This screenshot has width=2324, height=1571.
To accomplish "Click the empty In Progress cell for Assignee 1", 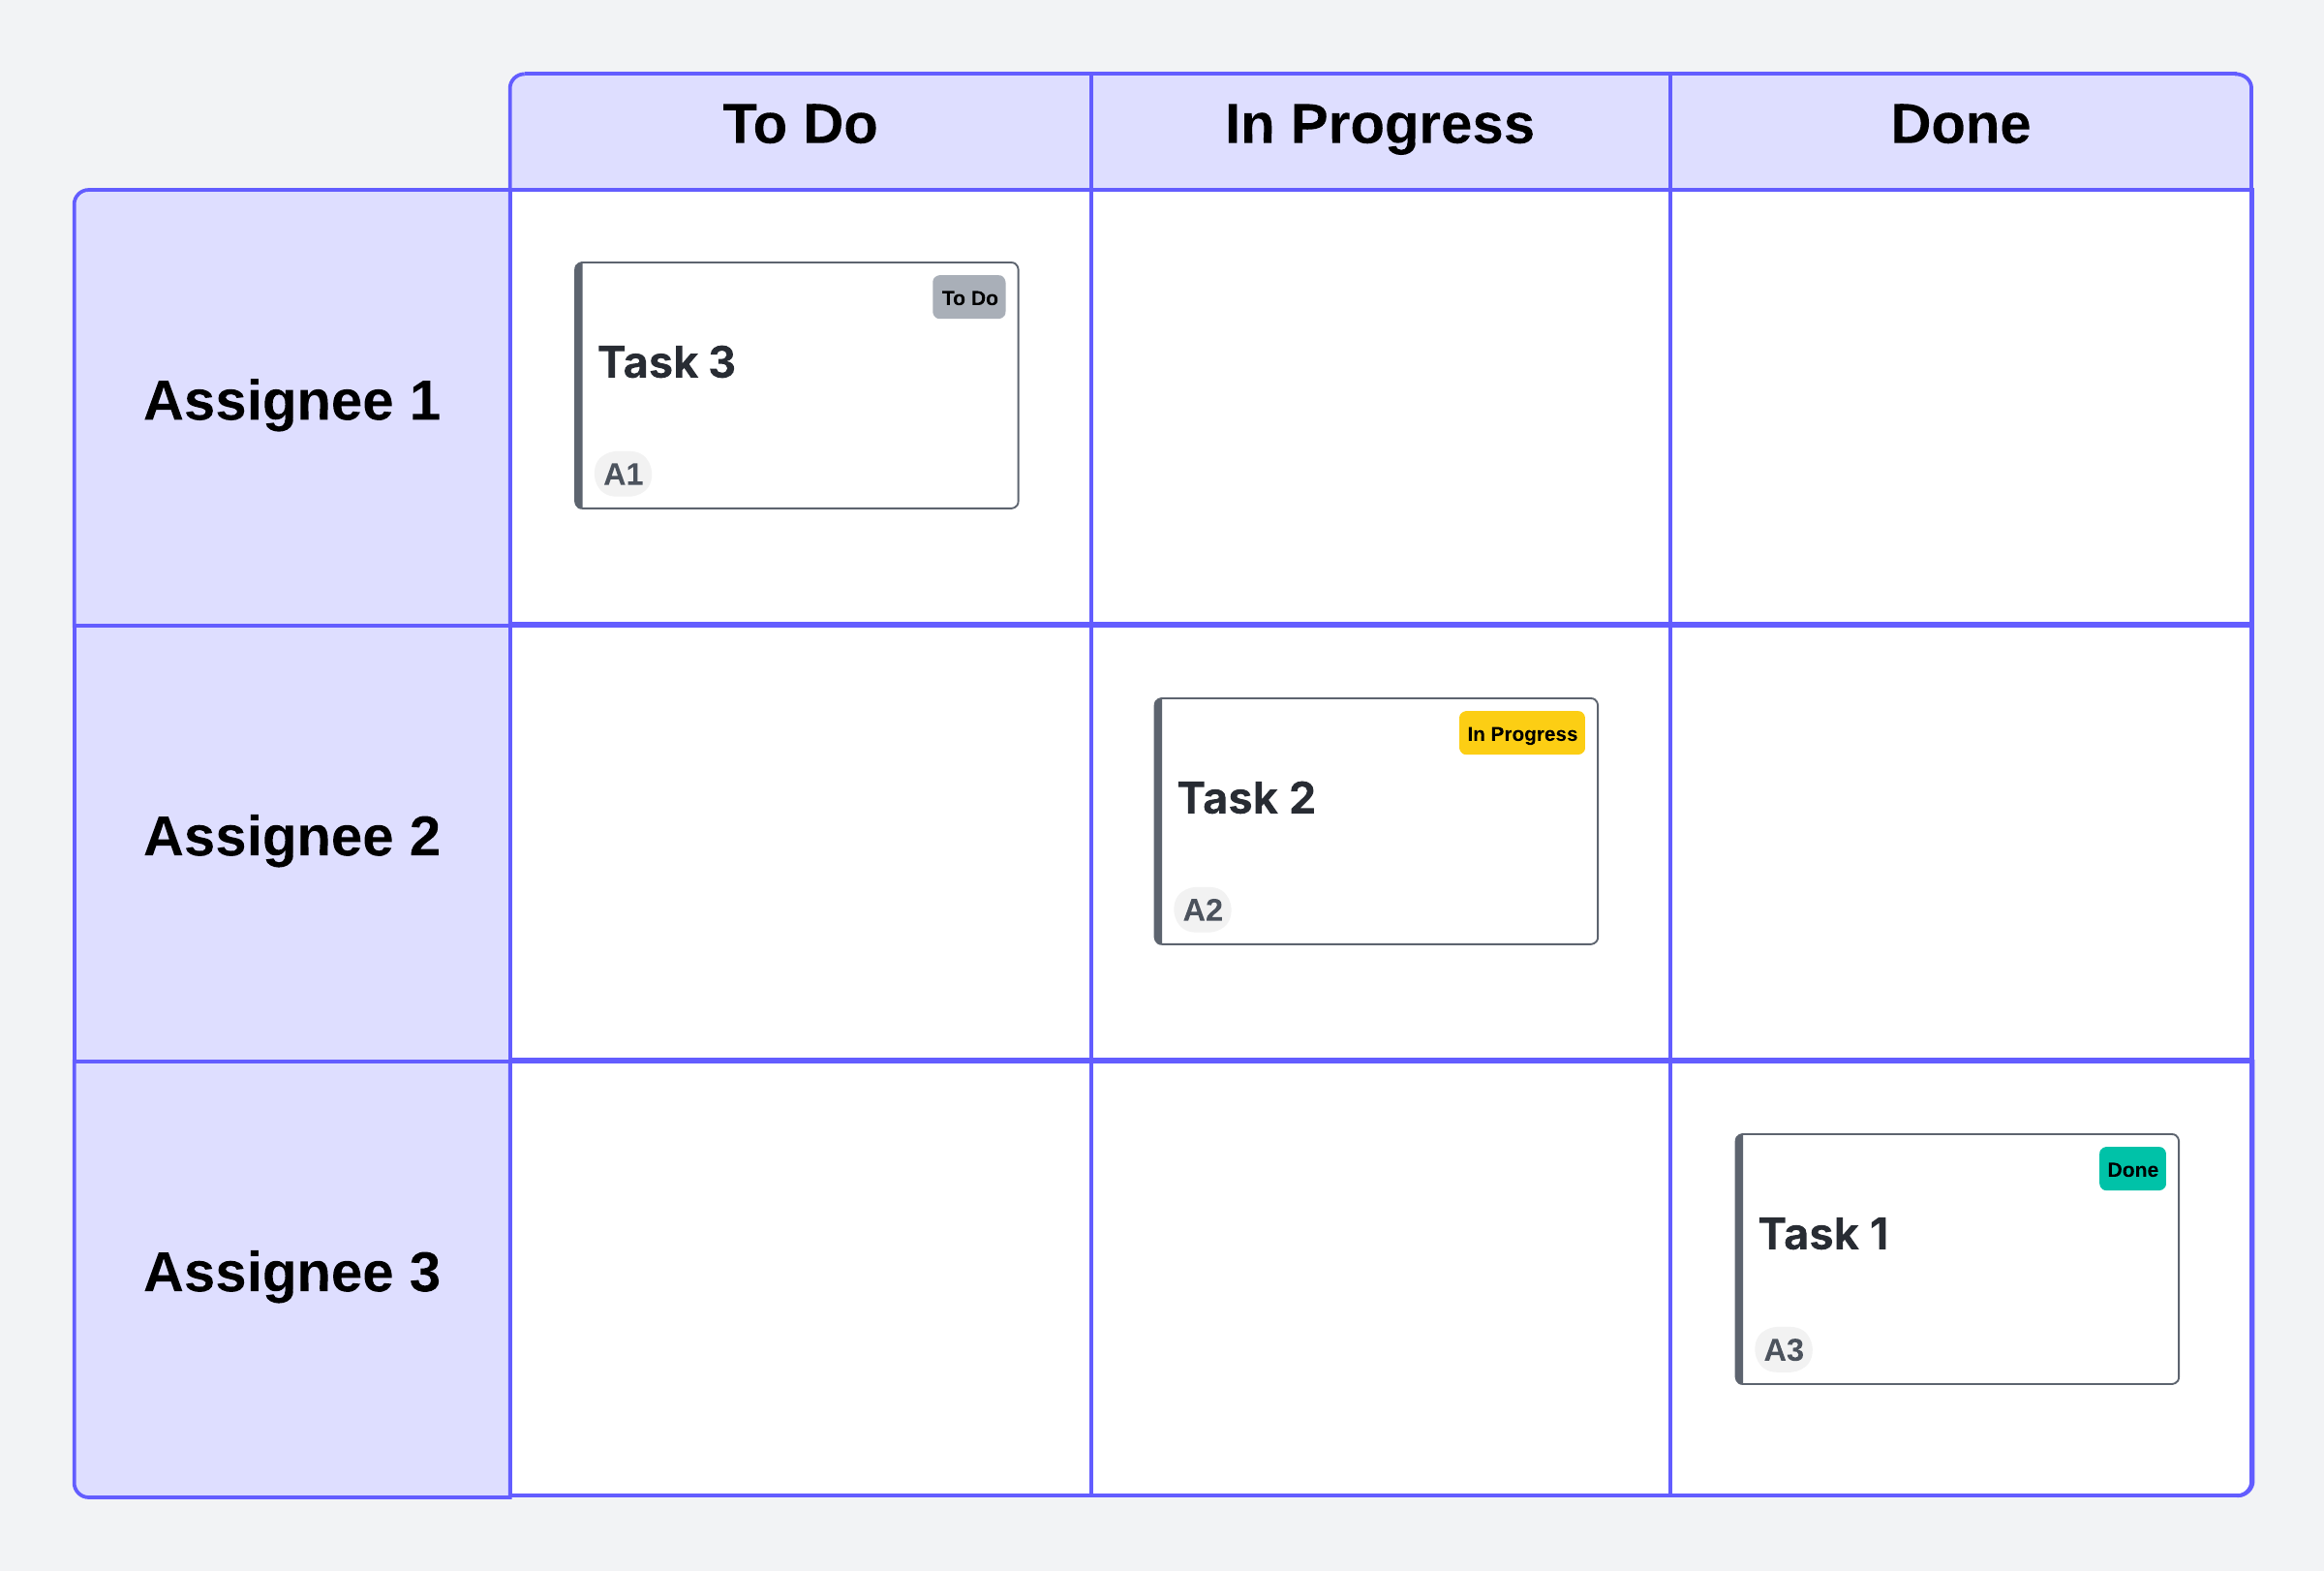I will [x=1380, y=407].
